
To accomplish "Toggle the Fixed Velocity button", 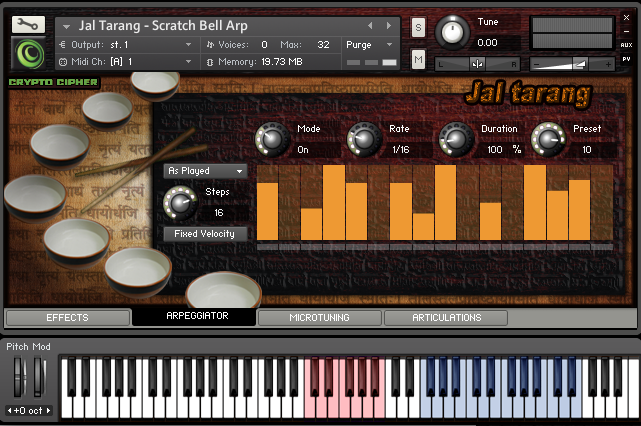I will [205, 234].
